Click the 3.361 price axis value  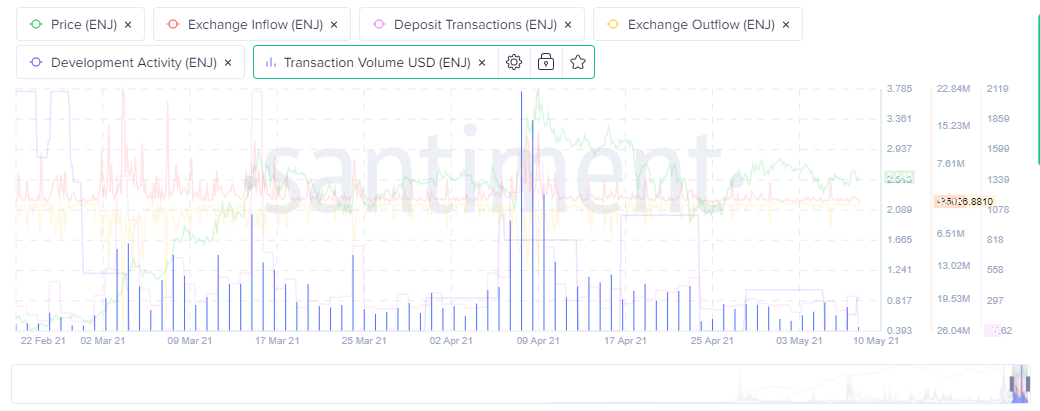tap(900, 119)
